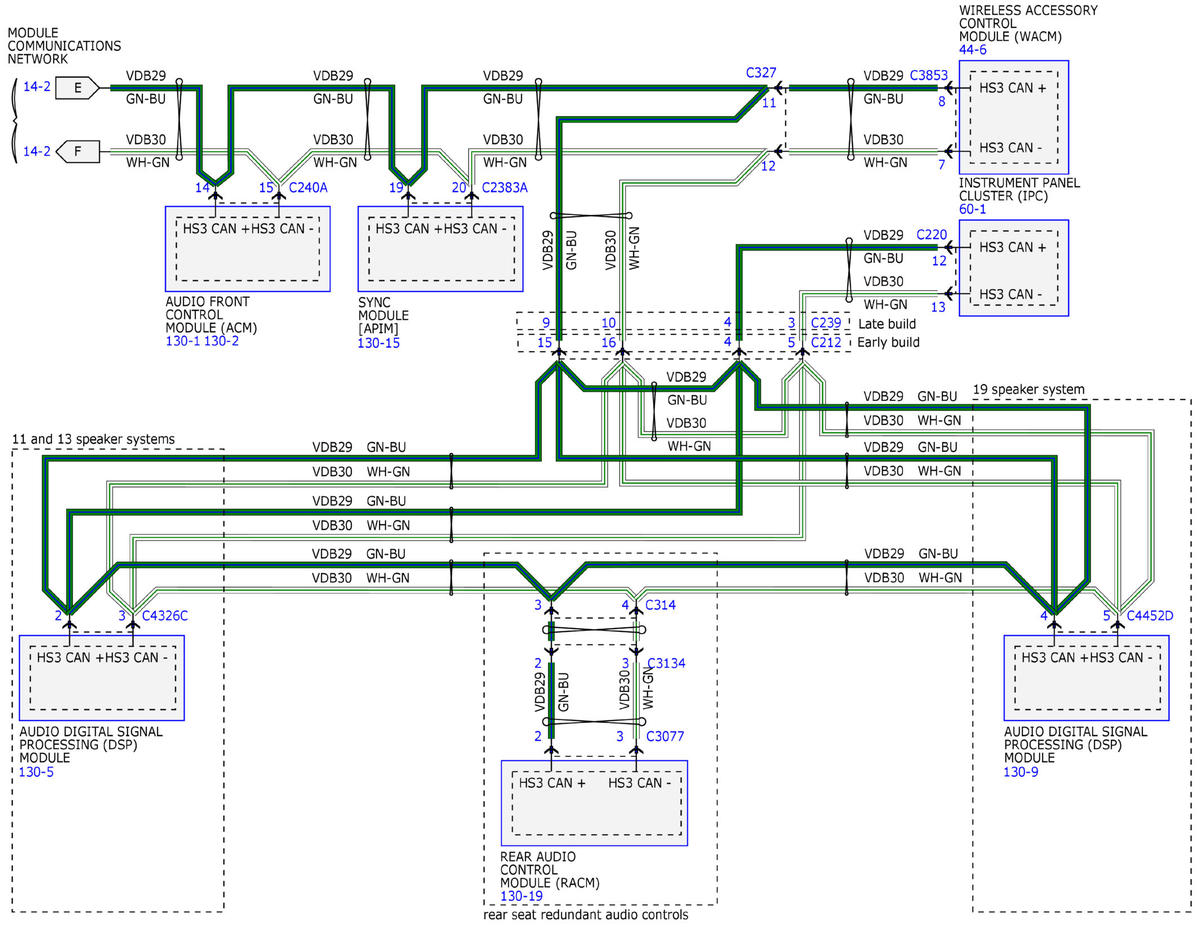Image resolution: width=1200 pixels, height=927 pixels.
Task: Open the 130-1 page reference under ACM
Action: (183, 342)
